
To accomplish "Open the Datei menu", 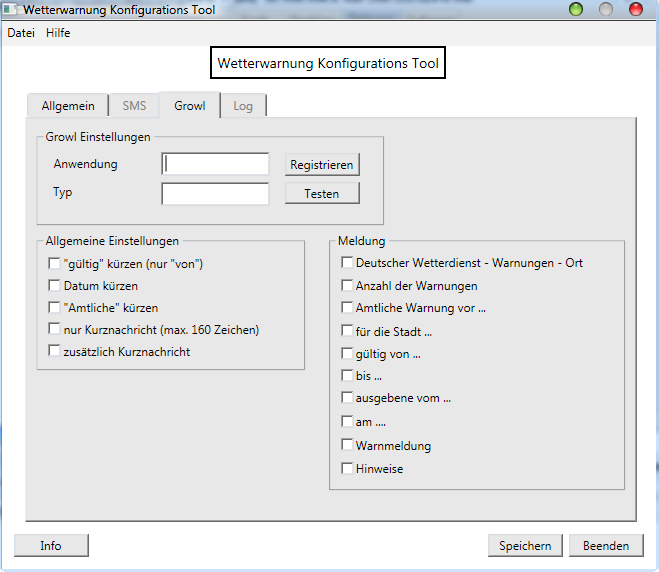I will [x=21, y=33].
